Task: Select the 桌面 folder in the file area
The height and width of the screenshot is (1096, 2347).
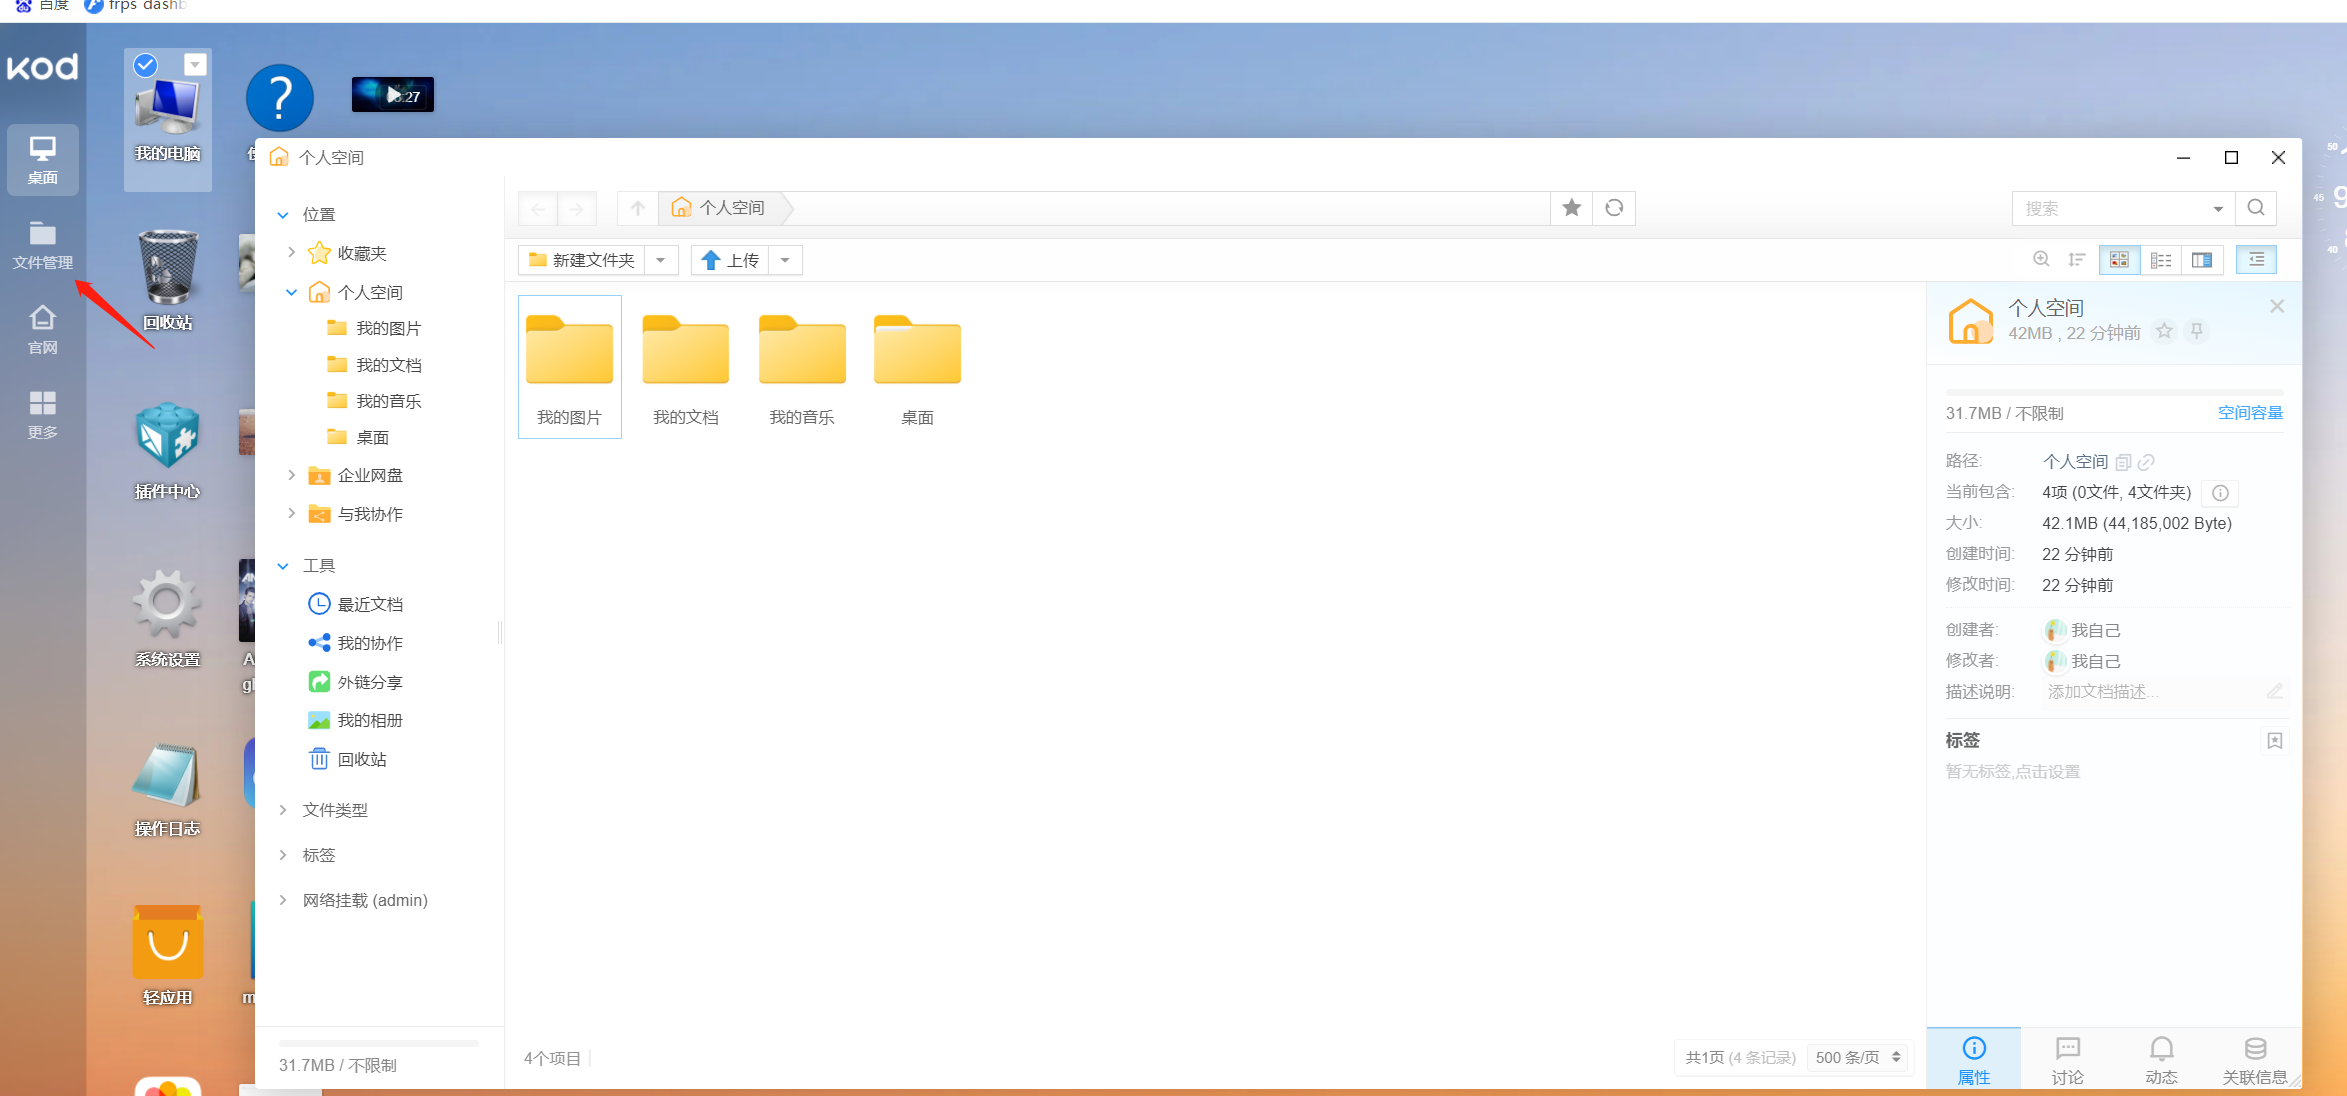Action: click(918, 367)
